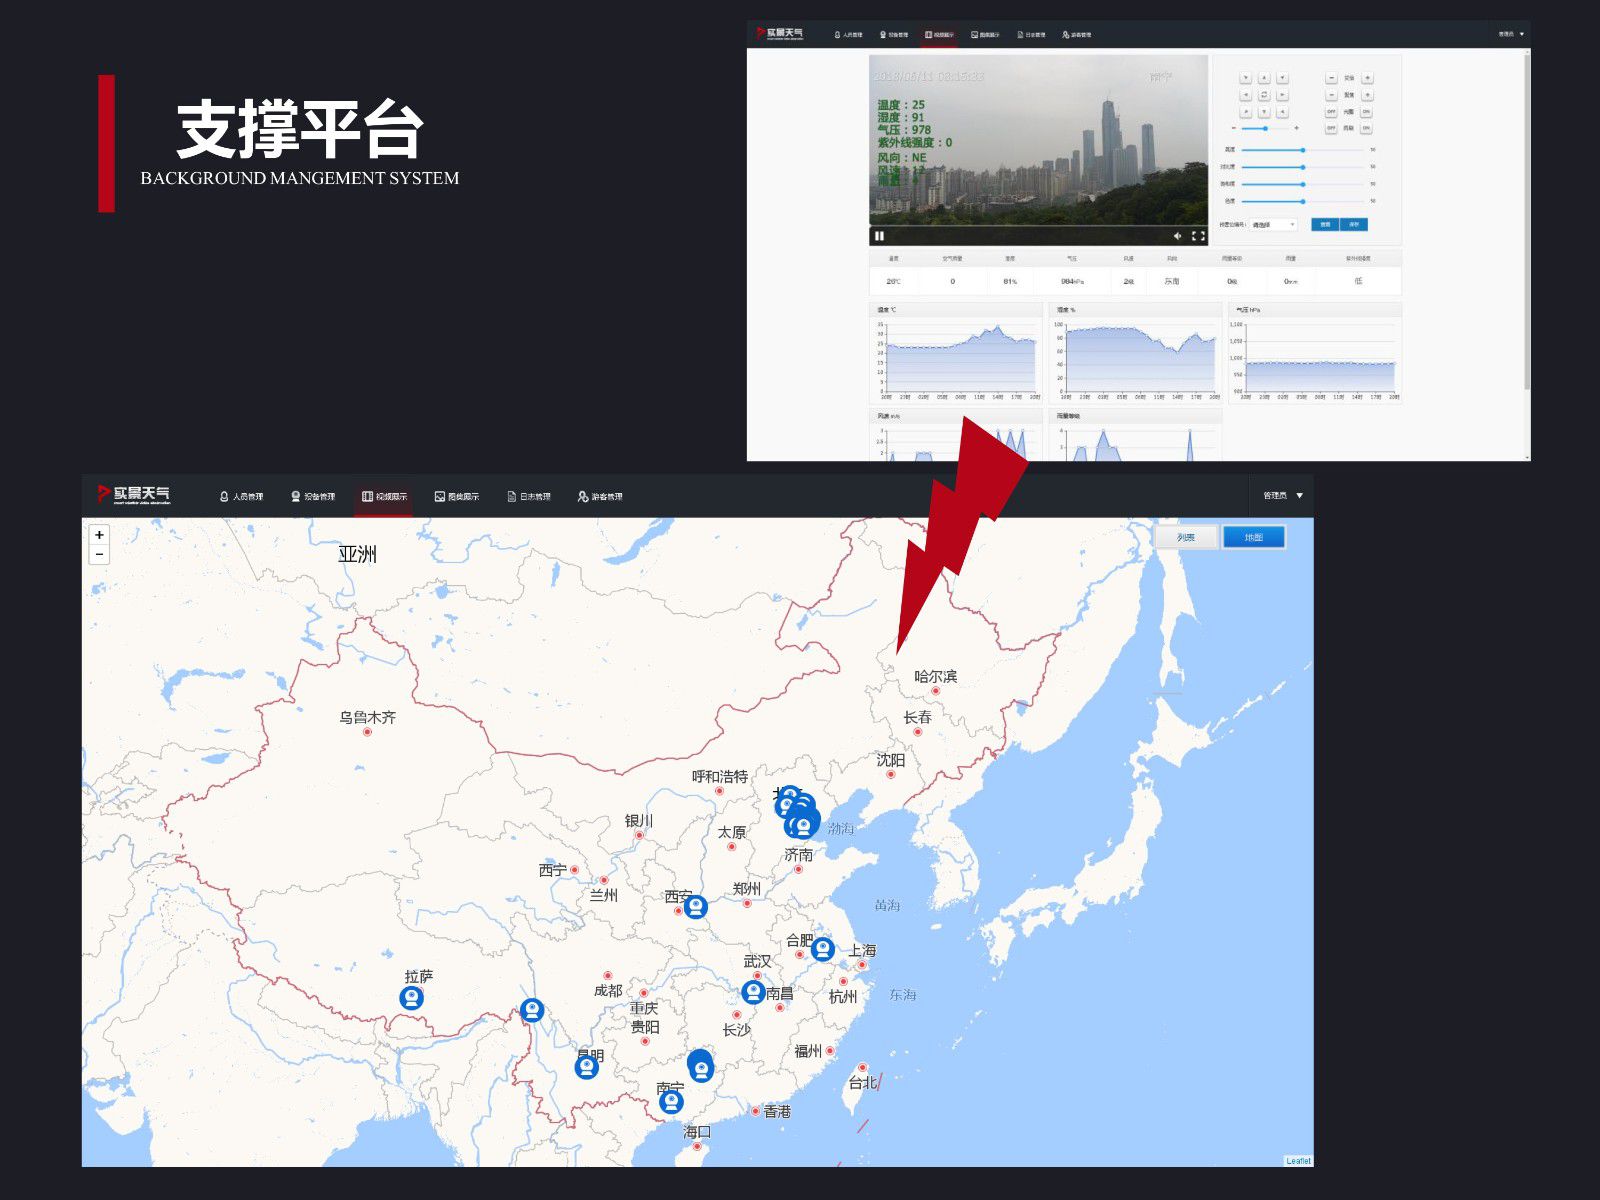
Task: Start PTZ auto-rotate center button
Action: (x=1264, y=95)
